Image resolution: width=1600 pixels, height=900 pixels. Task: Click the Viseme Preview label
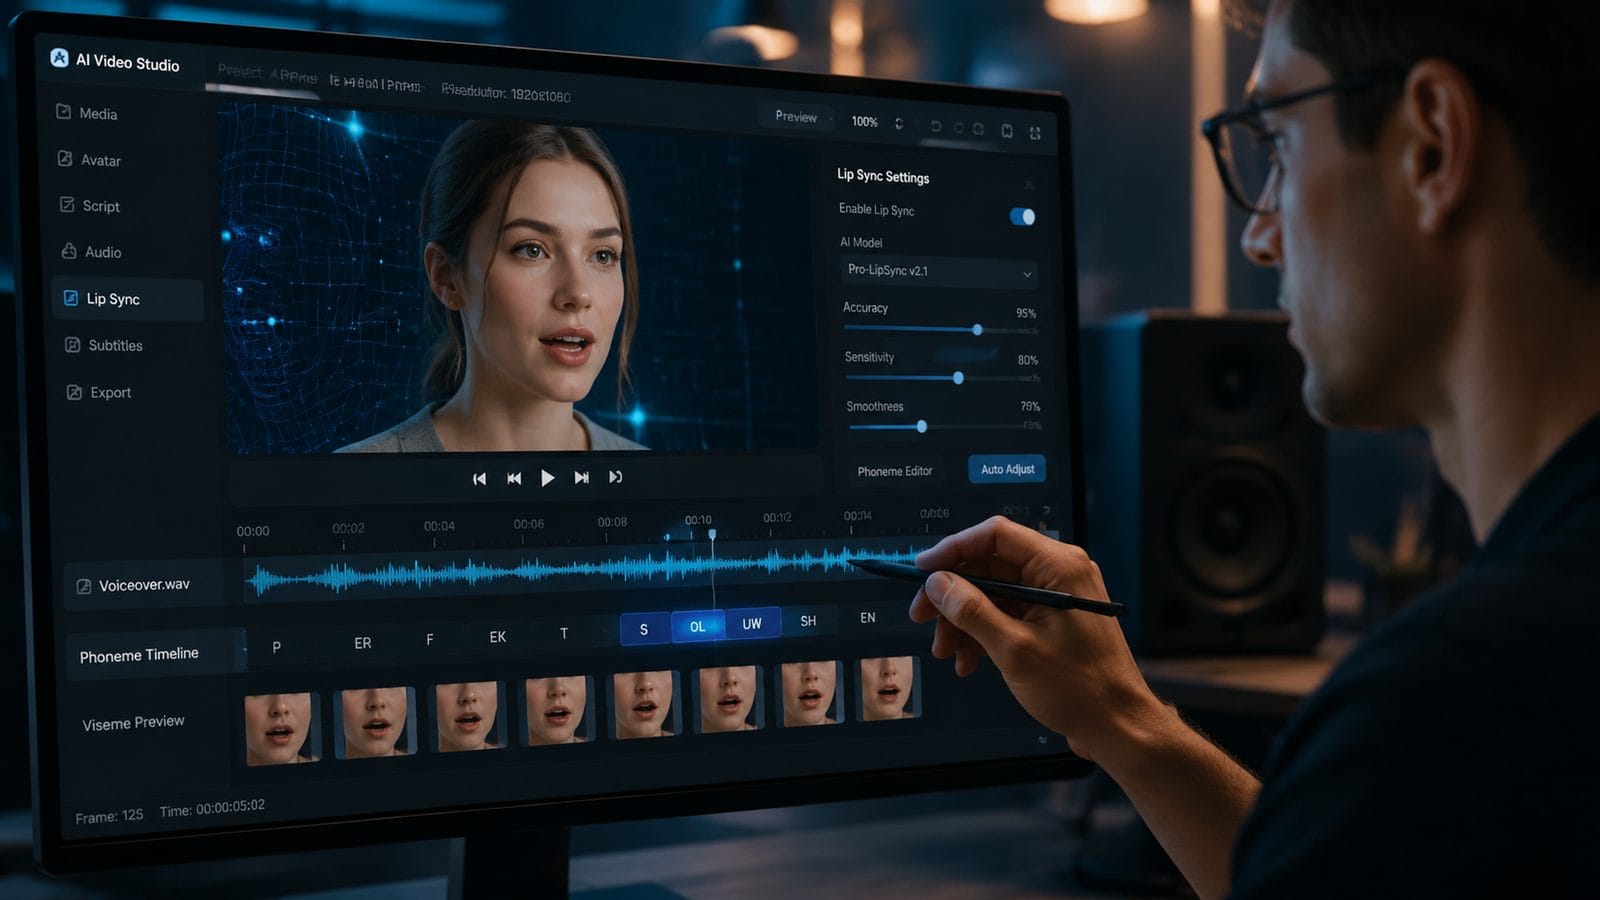[x=133, y=722]
